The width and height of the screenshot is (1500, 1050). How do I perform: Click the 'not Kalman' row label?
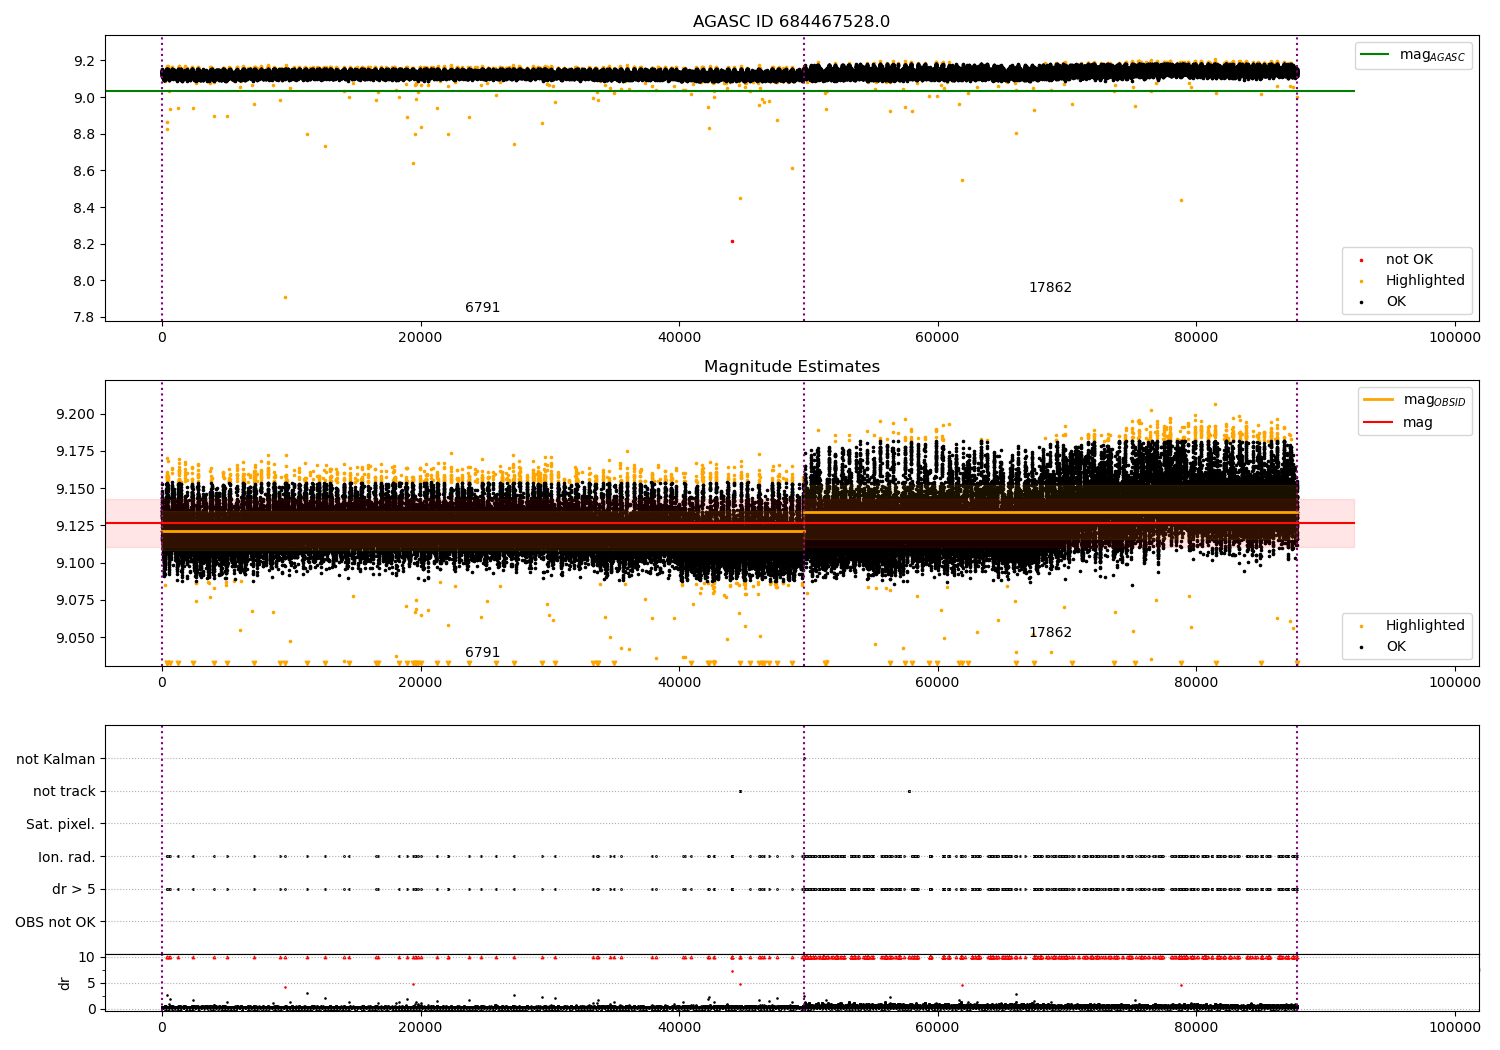click(56, 760)
